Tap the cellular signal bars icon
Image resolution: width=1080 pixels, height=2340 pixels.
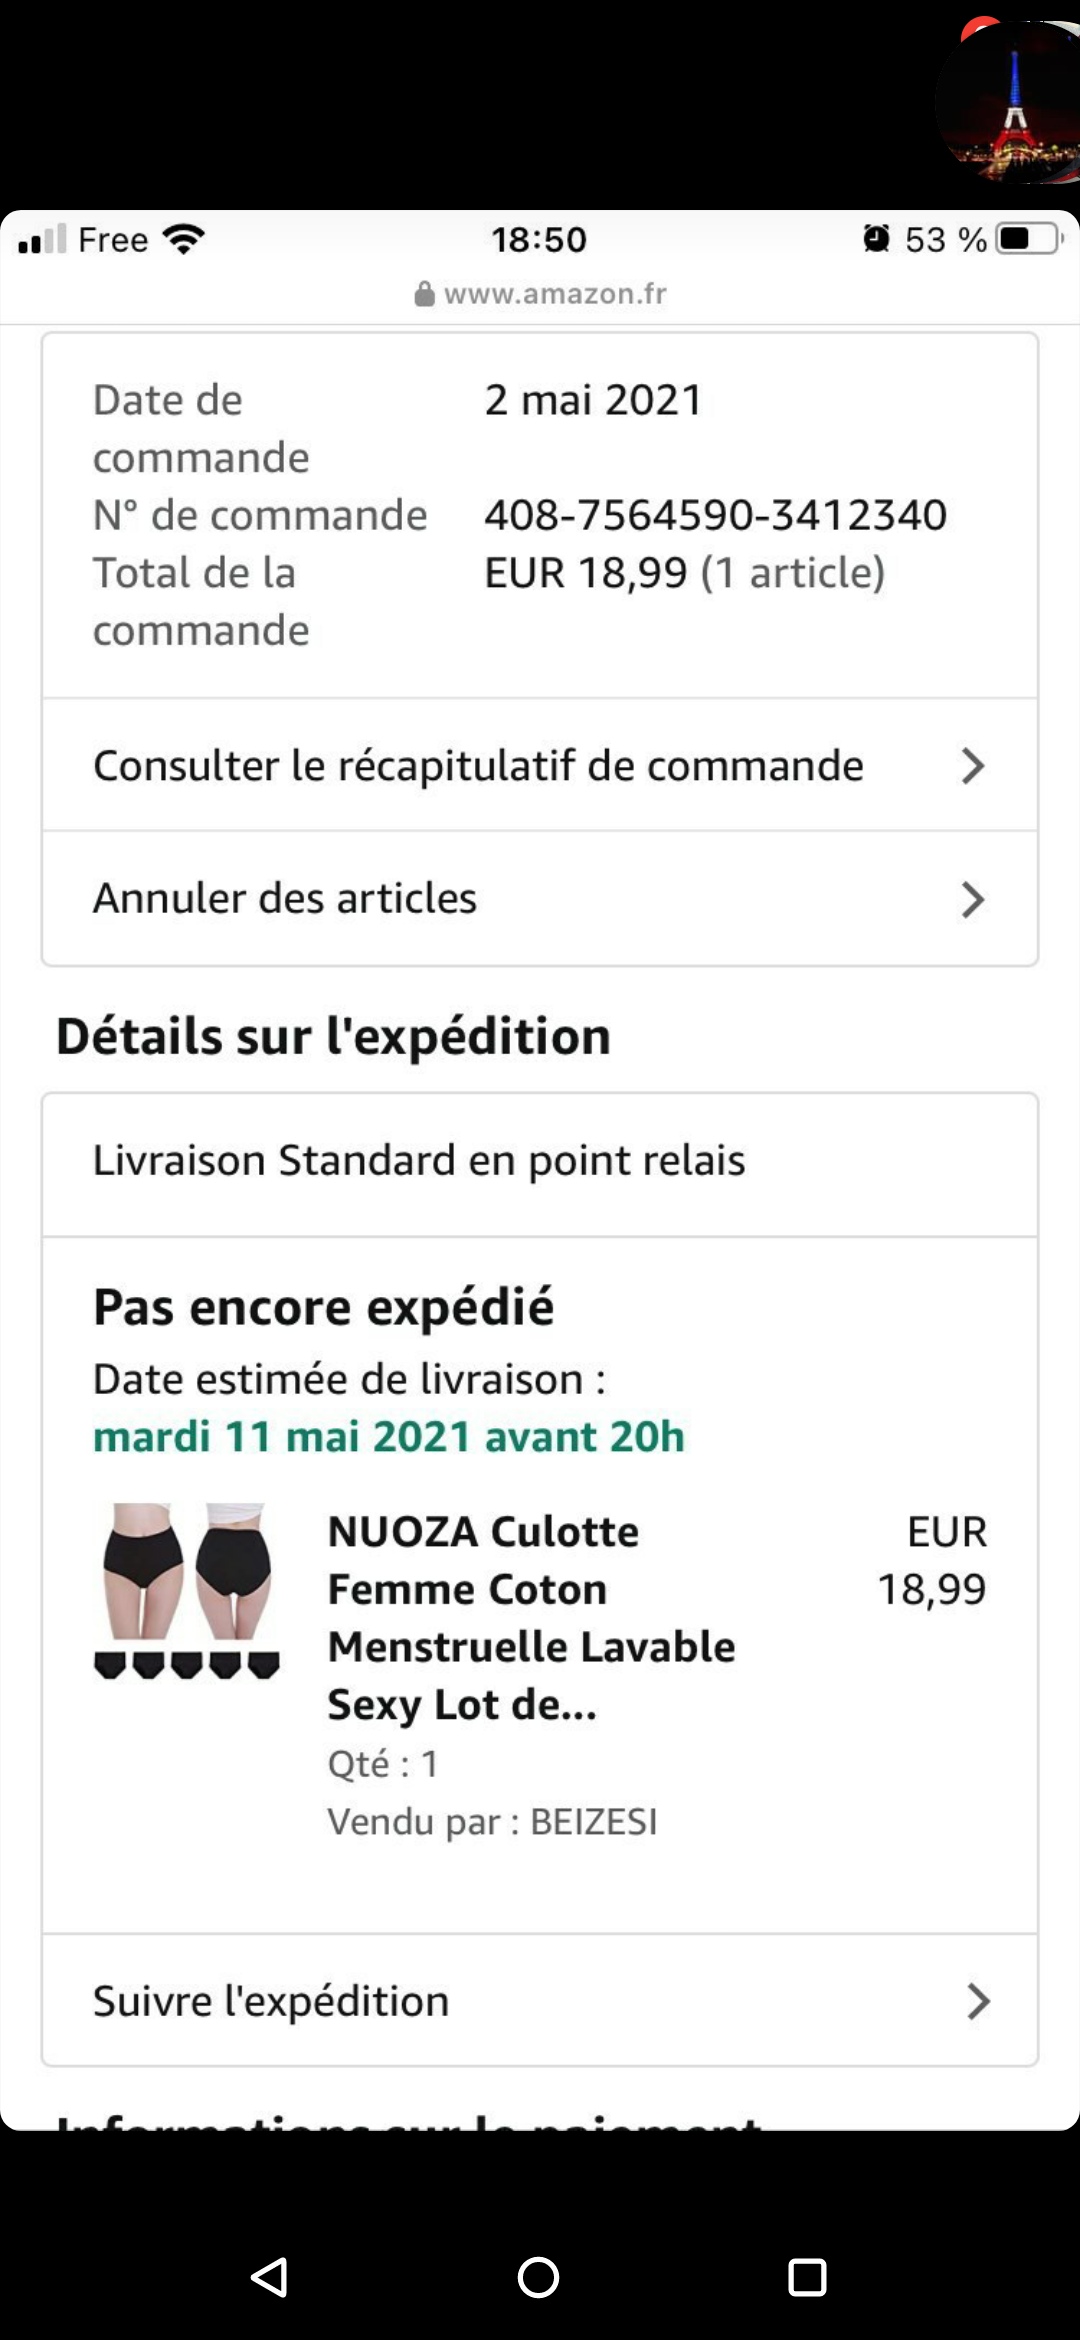point(42,239)
